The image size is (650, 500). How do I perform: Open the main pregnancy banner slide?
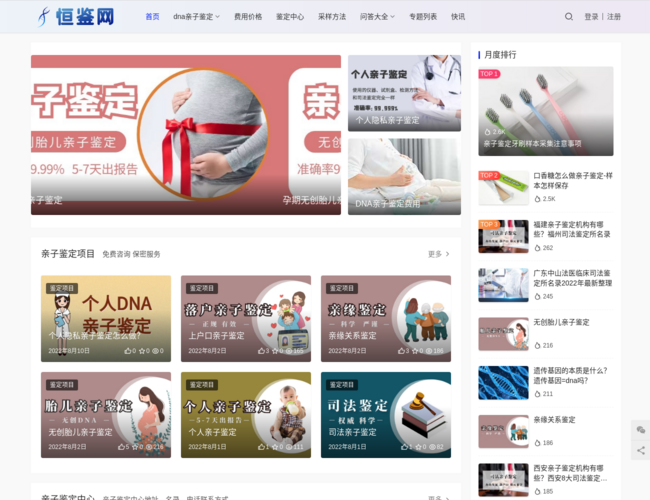point(186,135)
